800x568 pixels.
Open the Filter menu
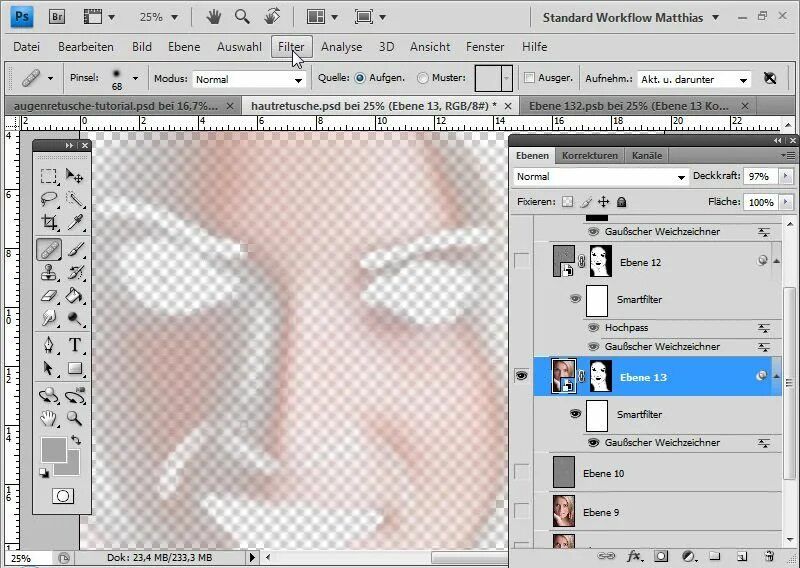291,46
